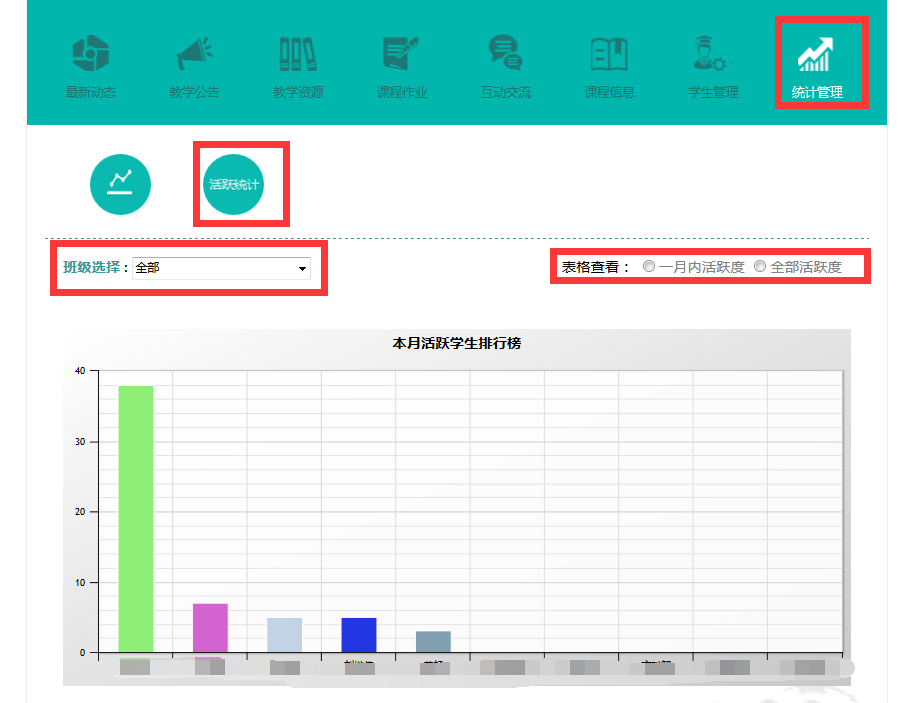Click the 学生管理 menu label

pyautogui.click(x=713, y=93)
